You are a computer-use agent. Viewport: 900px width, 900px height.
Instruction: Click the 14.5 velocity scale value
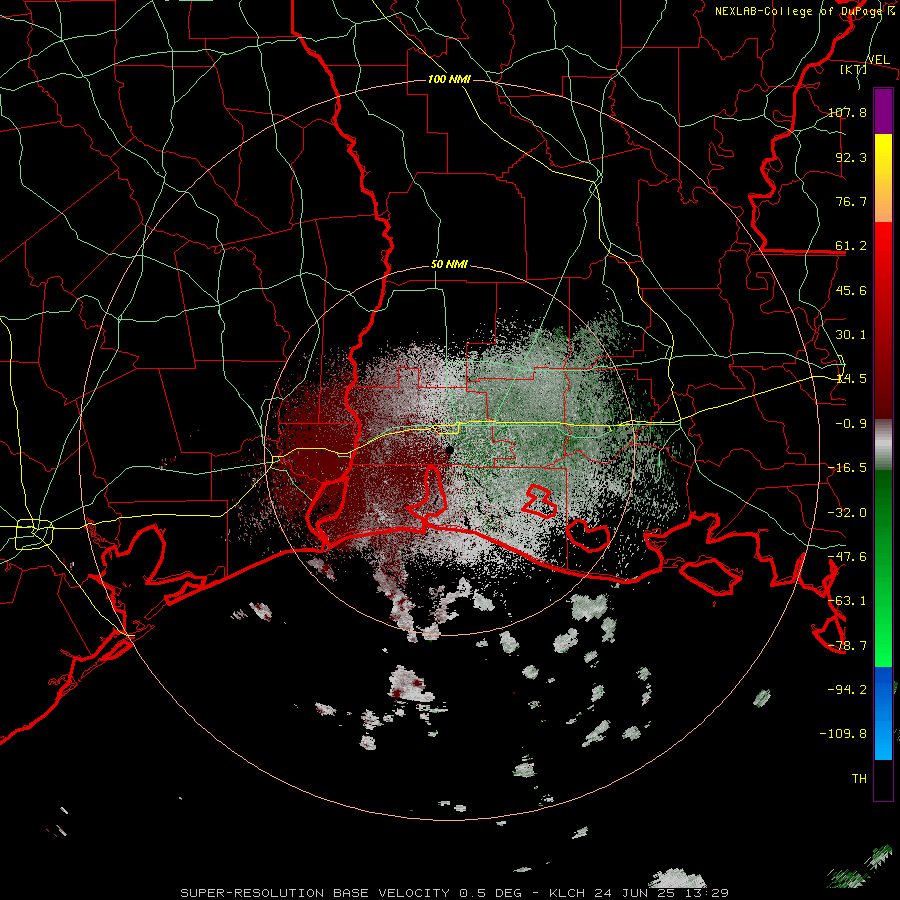(851, 379)
